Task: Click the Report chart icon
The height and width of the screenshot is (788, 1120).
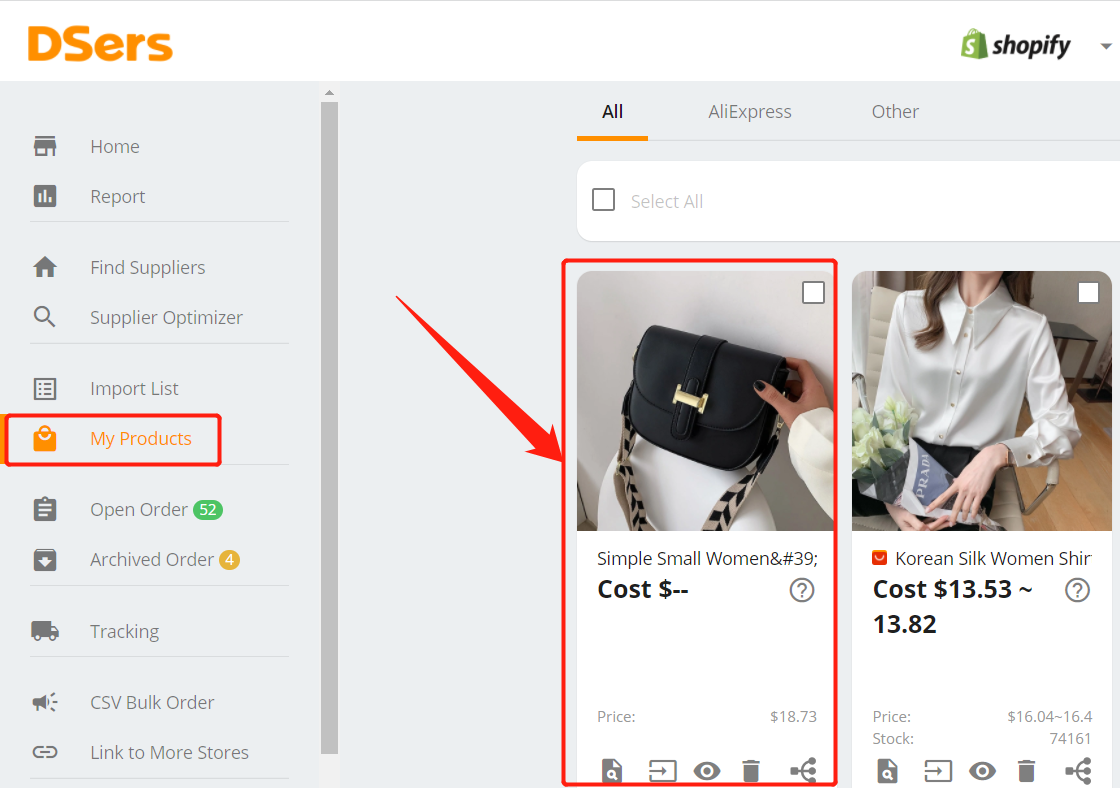Action: pos(45,196)
